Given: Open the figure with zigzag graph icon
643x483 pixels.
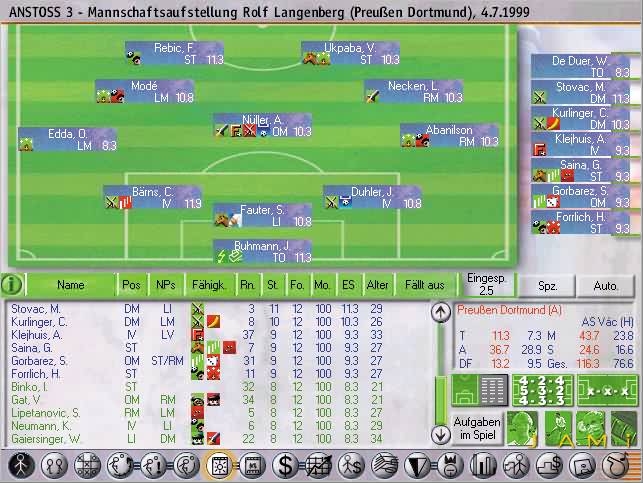Looking at the screenshot, I should tap(516, 465).
